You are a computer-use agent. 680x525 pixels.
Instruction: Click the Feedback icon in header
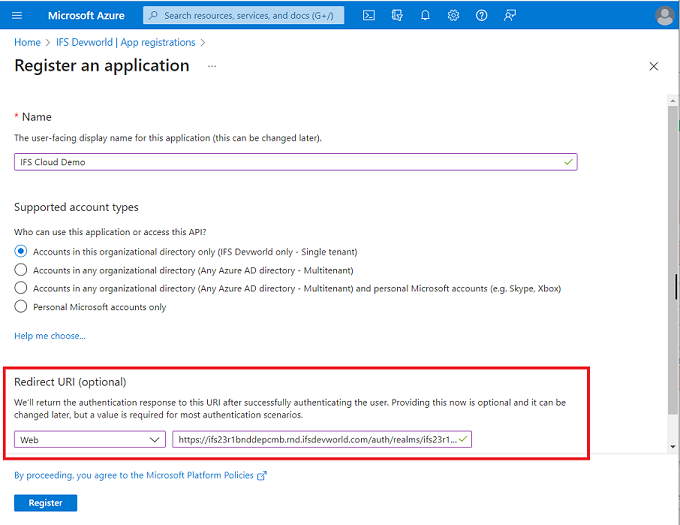[510, 16]
